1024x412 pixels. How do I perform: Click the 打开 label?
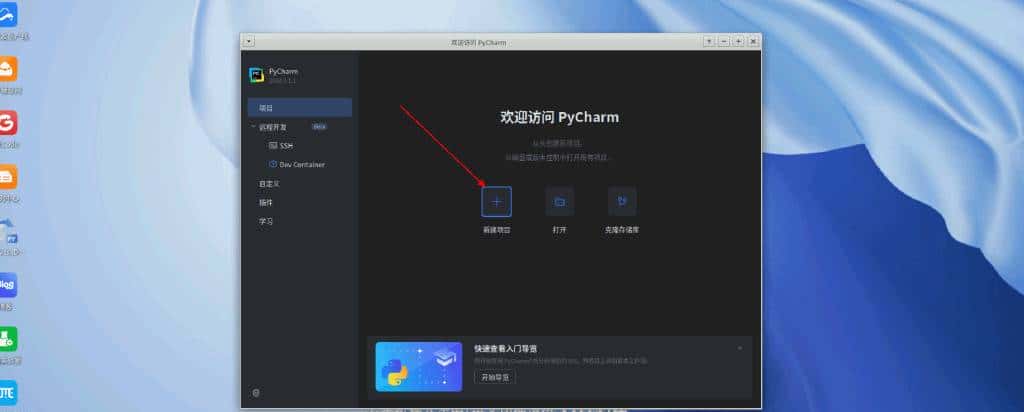coord(560,230)
